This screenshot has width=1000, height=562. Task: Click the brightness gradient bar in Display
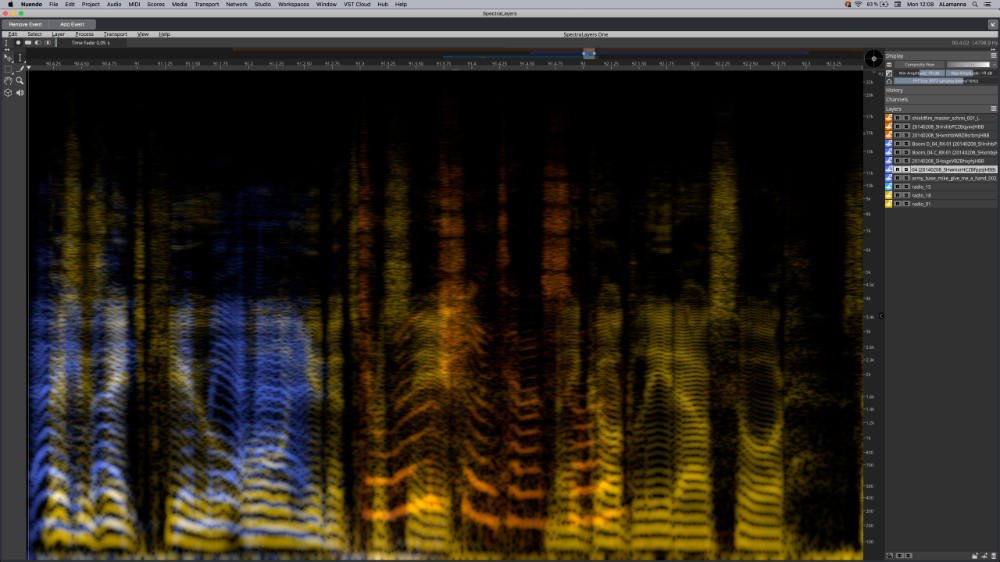[969, 64]
